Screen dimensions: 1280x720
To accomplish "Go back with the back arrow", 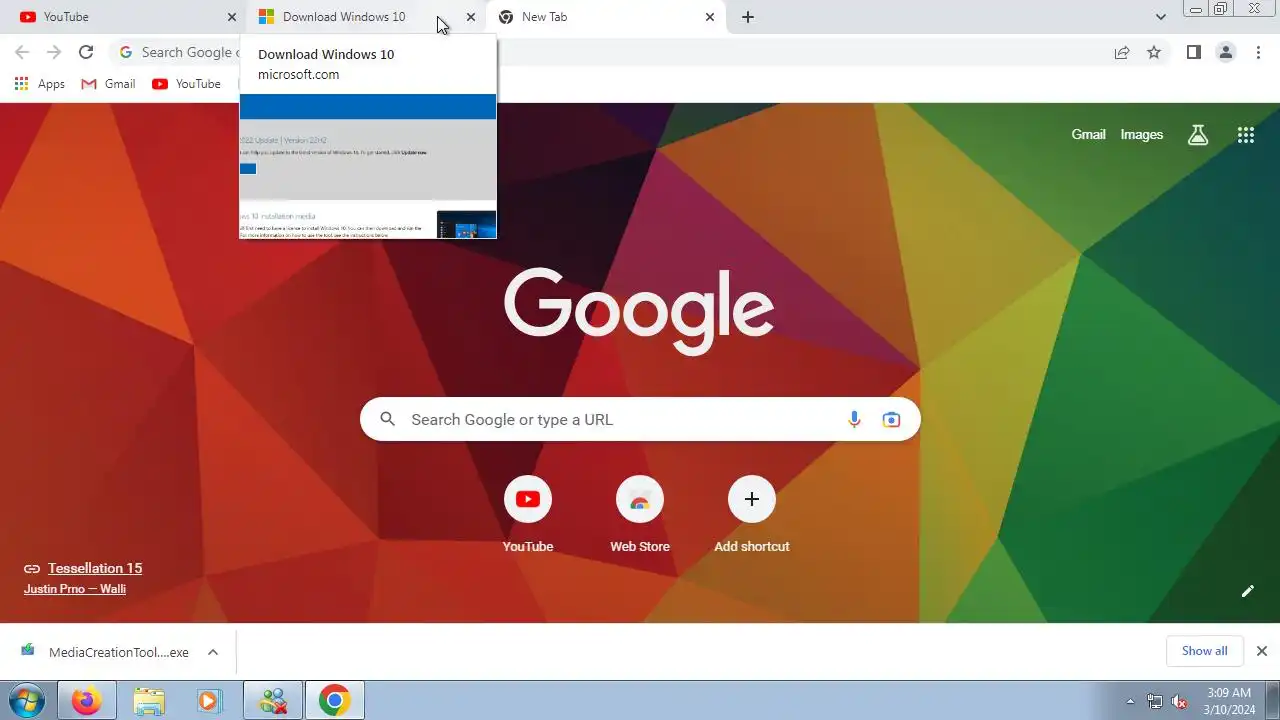I will [22, 52].
